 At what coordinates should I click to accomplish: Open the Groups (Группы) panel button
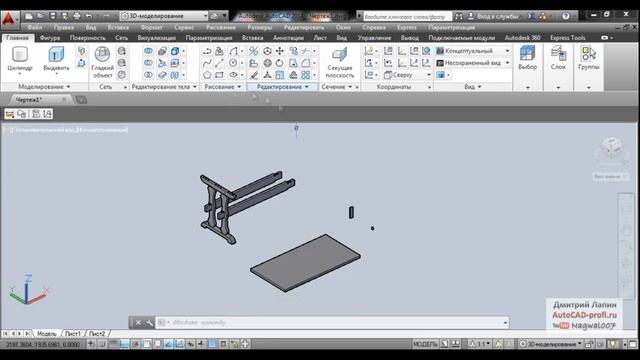(x=589, y=58)
